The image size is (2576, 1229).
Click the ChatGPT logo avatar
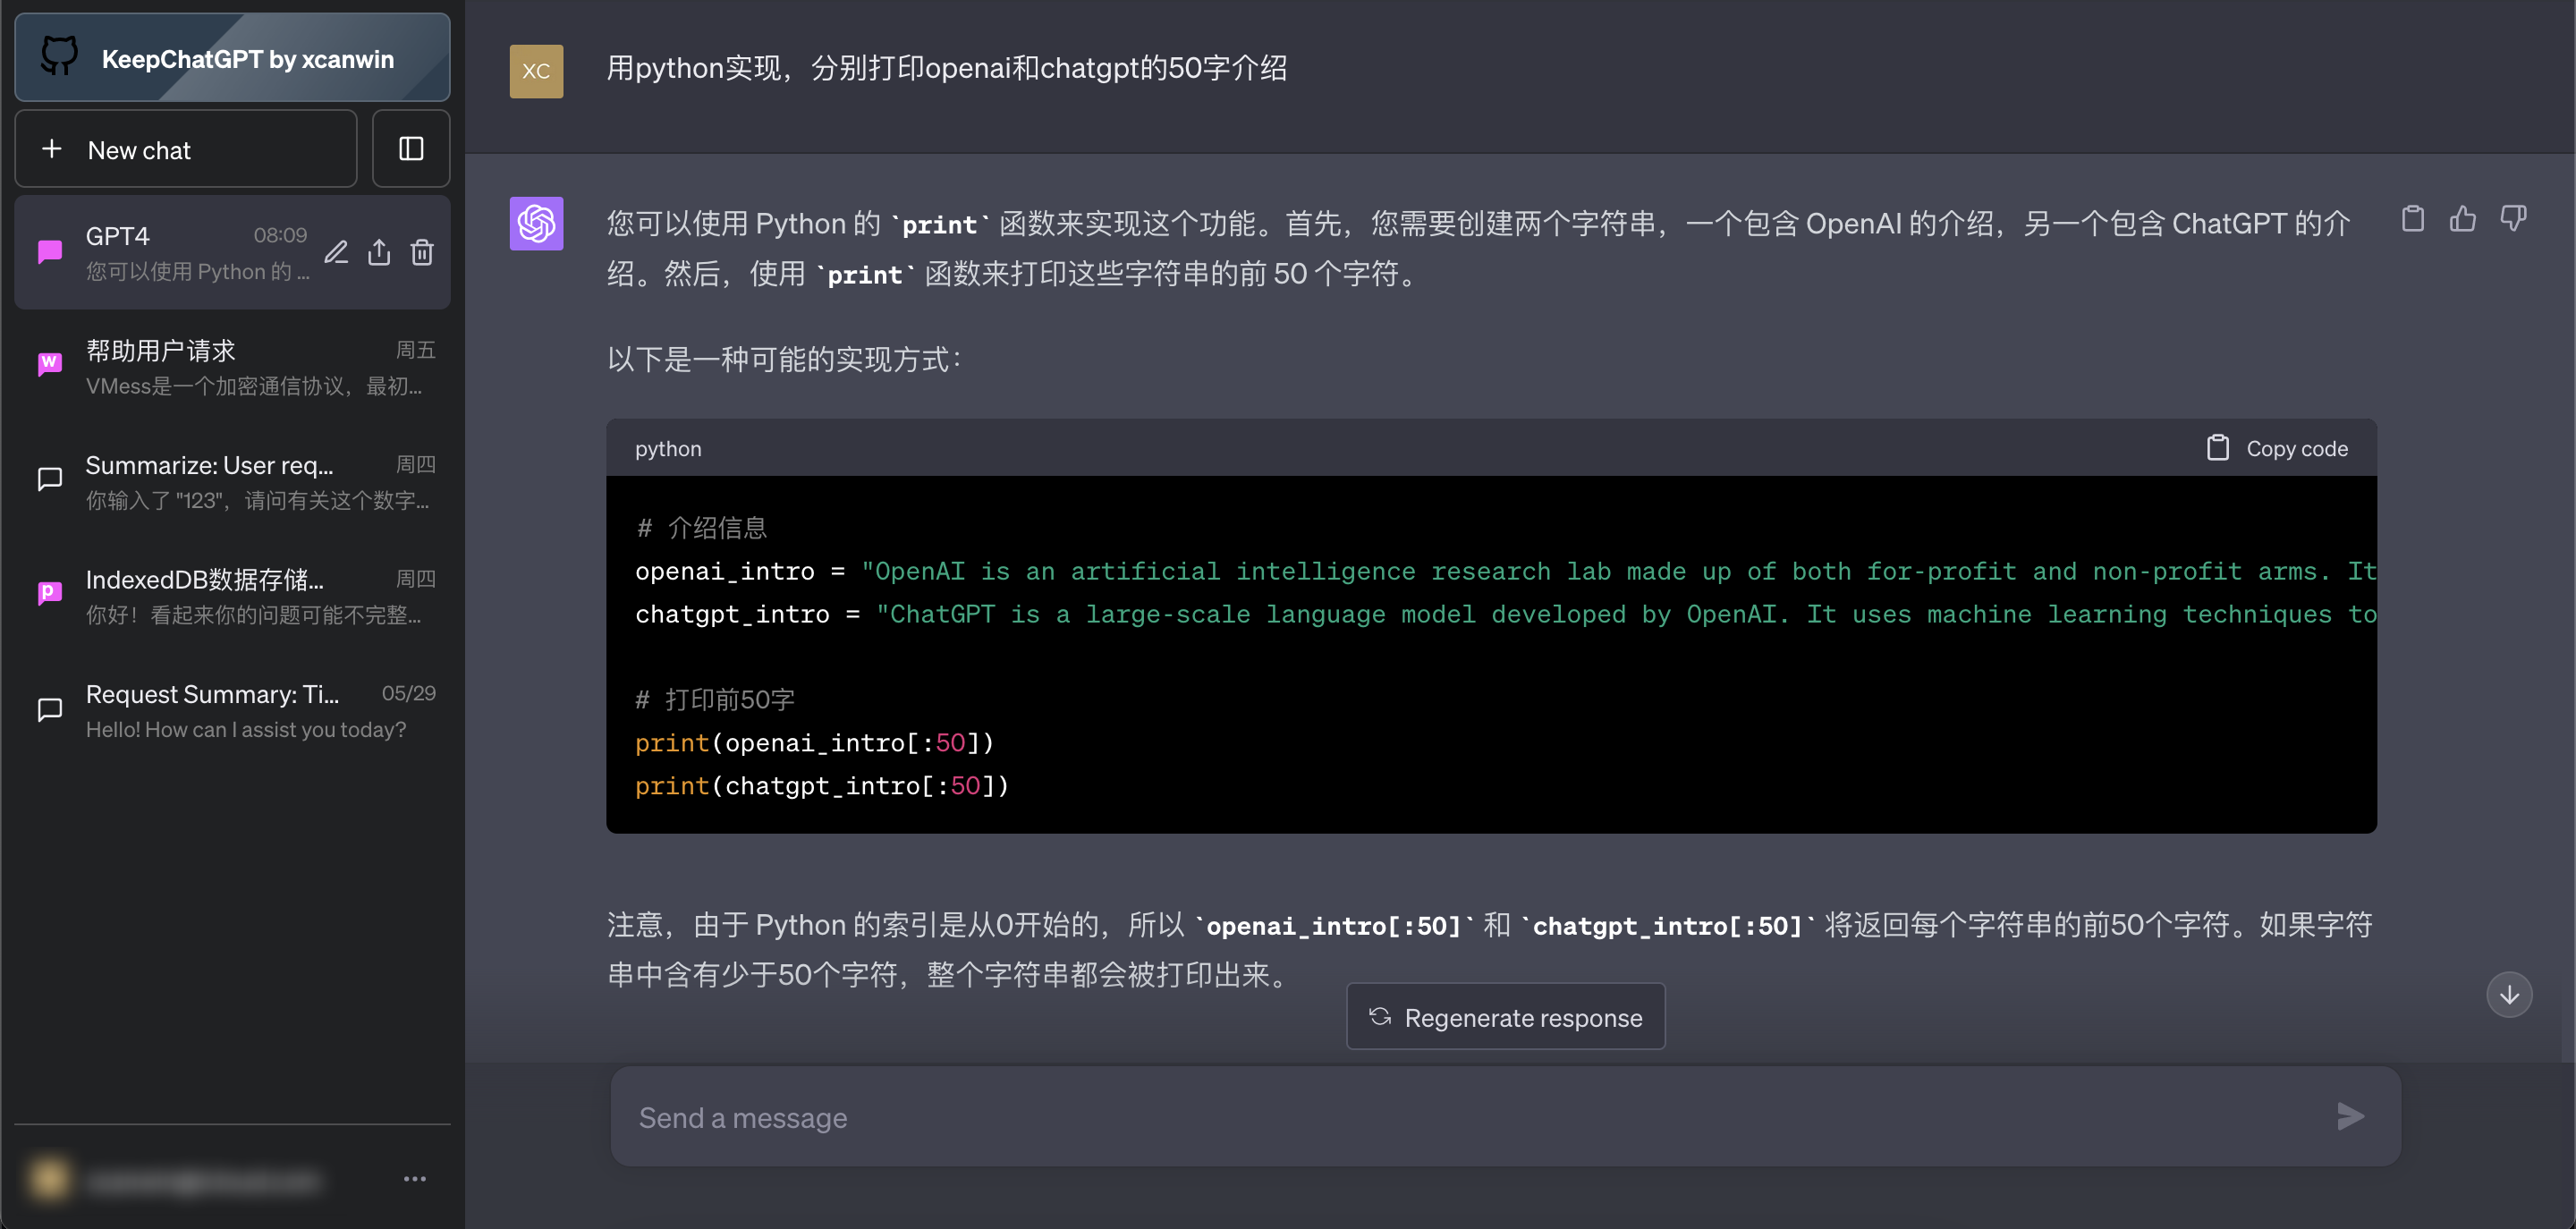click(x=536, y=223)
